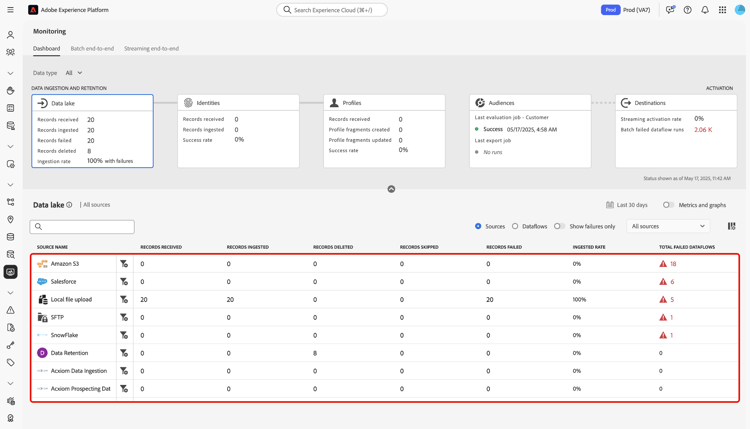Image resolution: width=750 pixels, height=429 pixels.
Task: Click the Data lake search field
Action: 82,227
